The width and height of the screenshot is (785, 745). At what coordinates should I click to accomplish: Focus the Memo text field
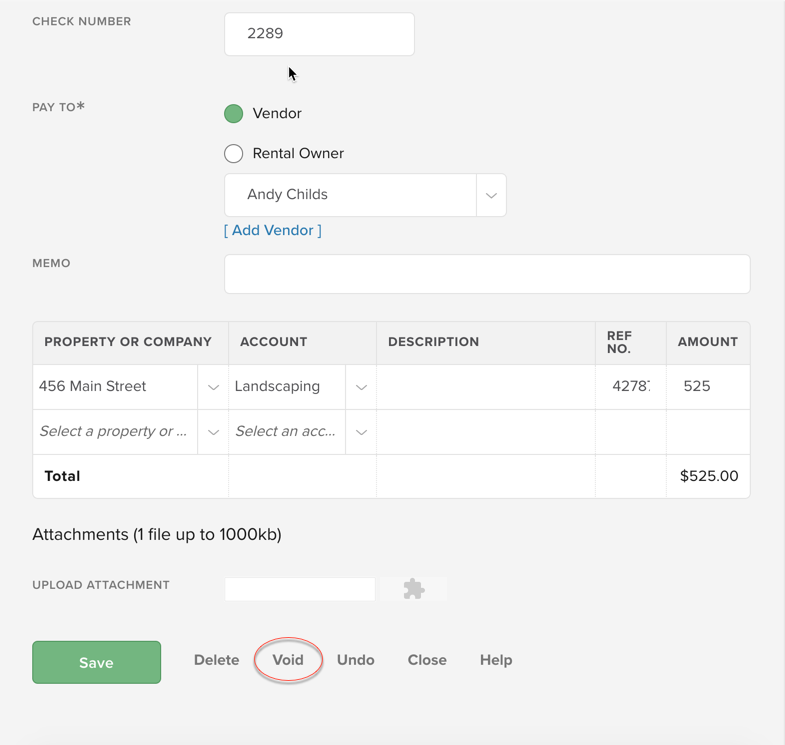click(x=487, y=274)
